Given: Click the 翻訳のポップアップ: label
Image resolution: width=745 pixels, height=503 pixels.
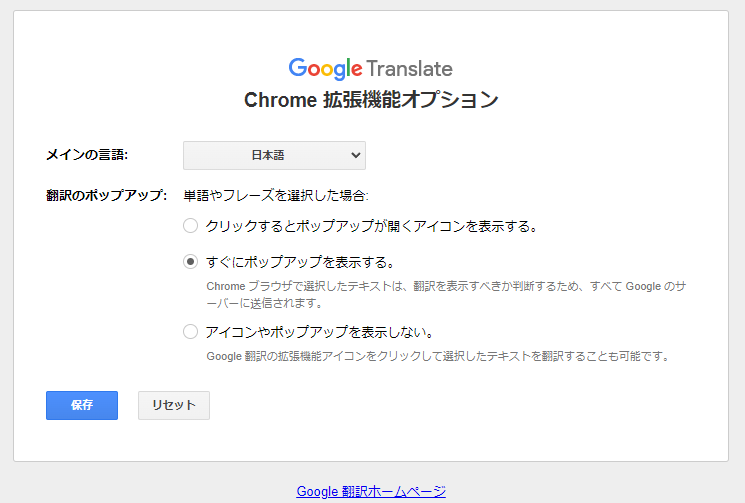Looking at the screenshot, I should [106, 195].
